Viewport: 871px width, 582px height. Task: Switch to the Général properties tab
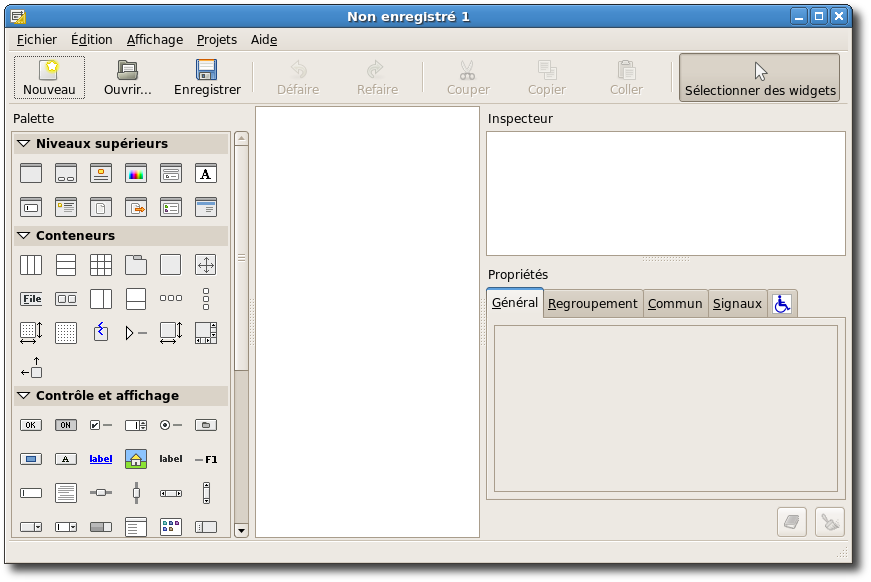click(x=515, y=303)
